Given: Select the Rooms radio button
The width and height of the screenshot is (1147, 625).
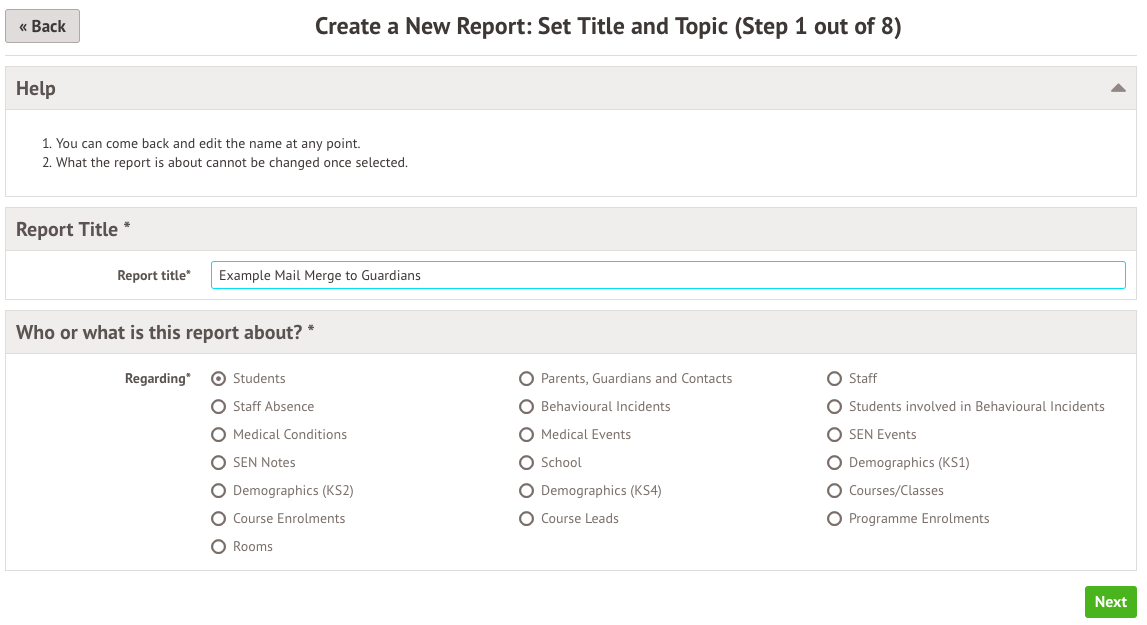Looking at the screenshot, I should click(218, 547).
